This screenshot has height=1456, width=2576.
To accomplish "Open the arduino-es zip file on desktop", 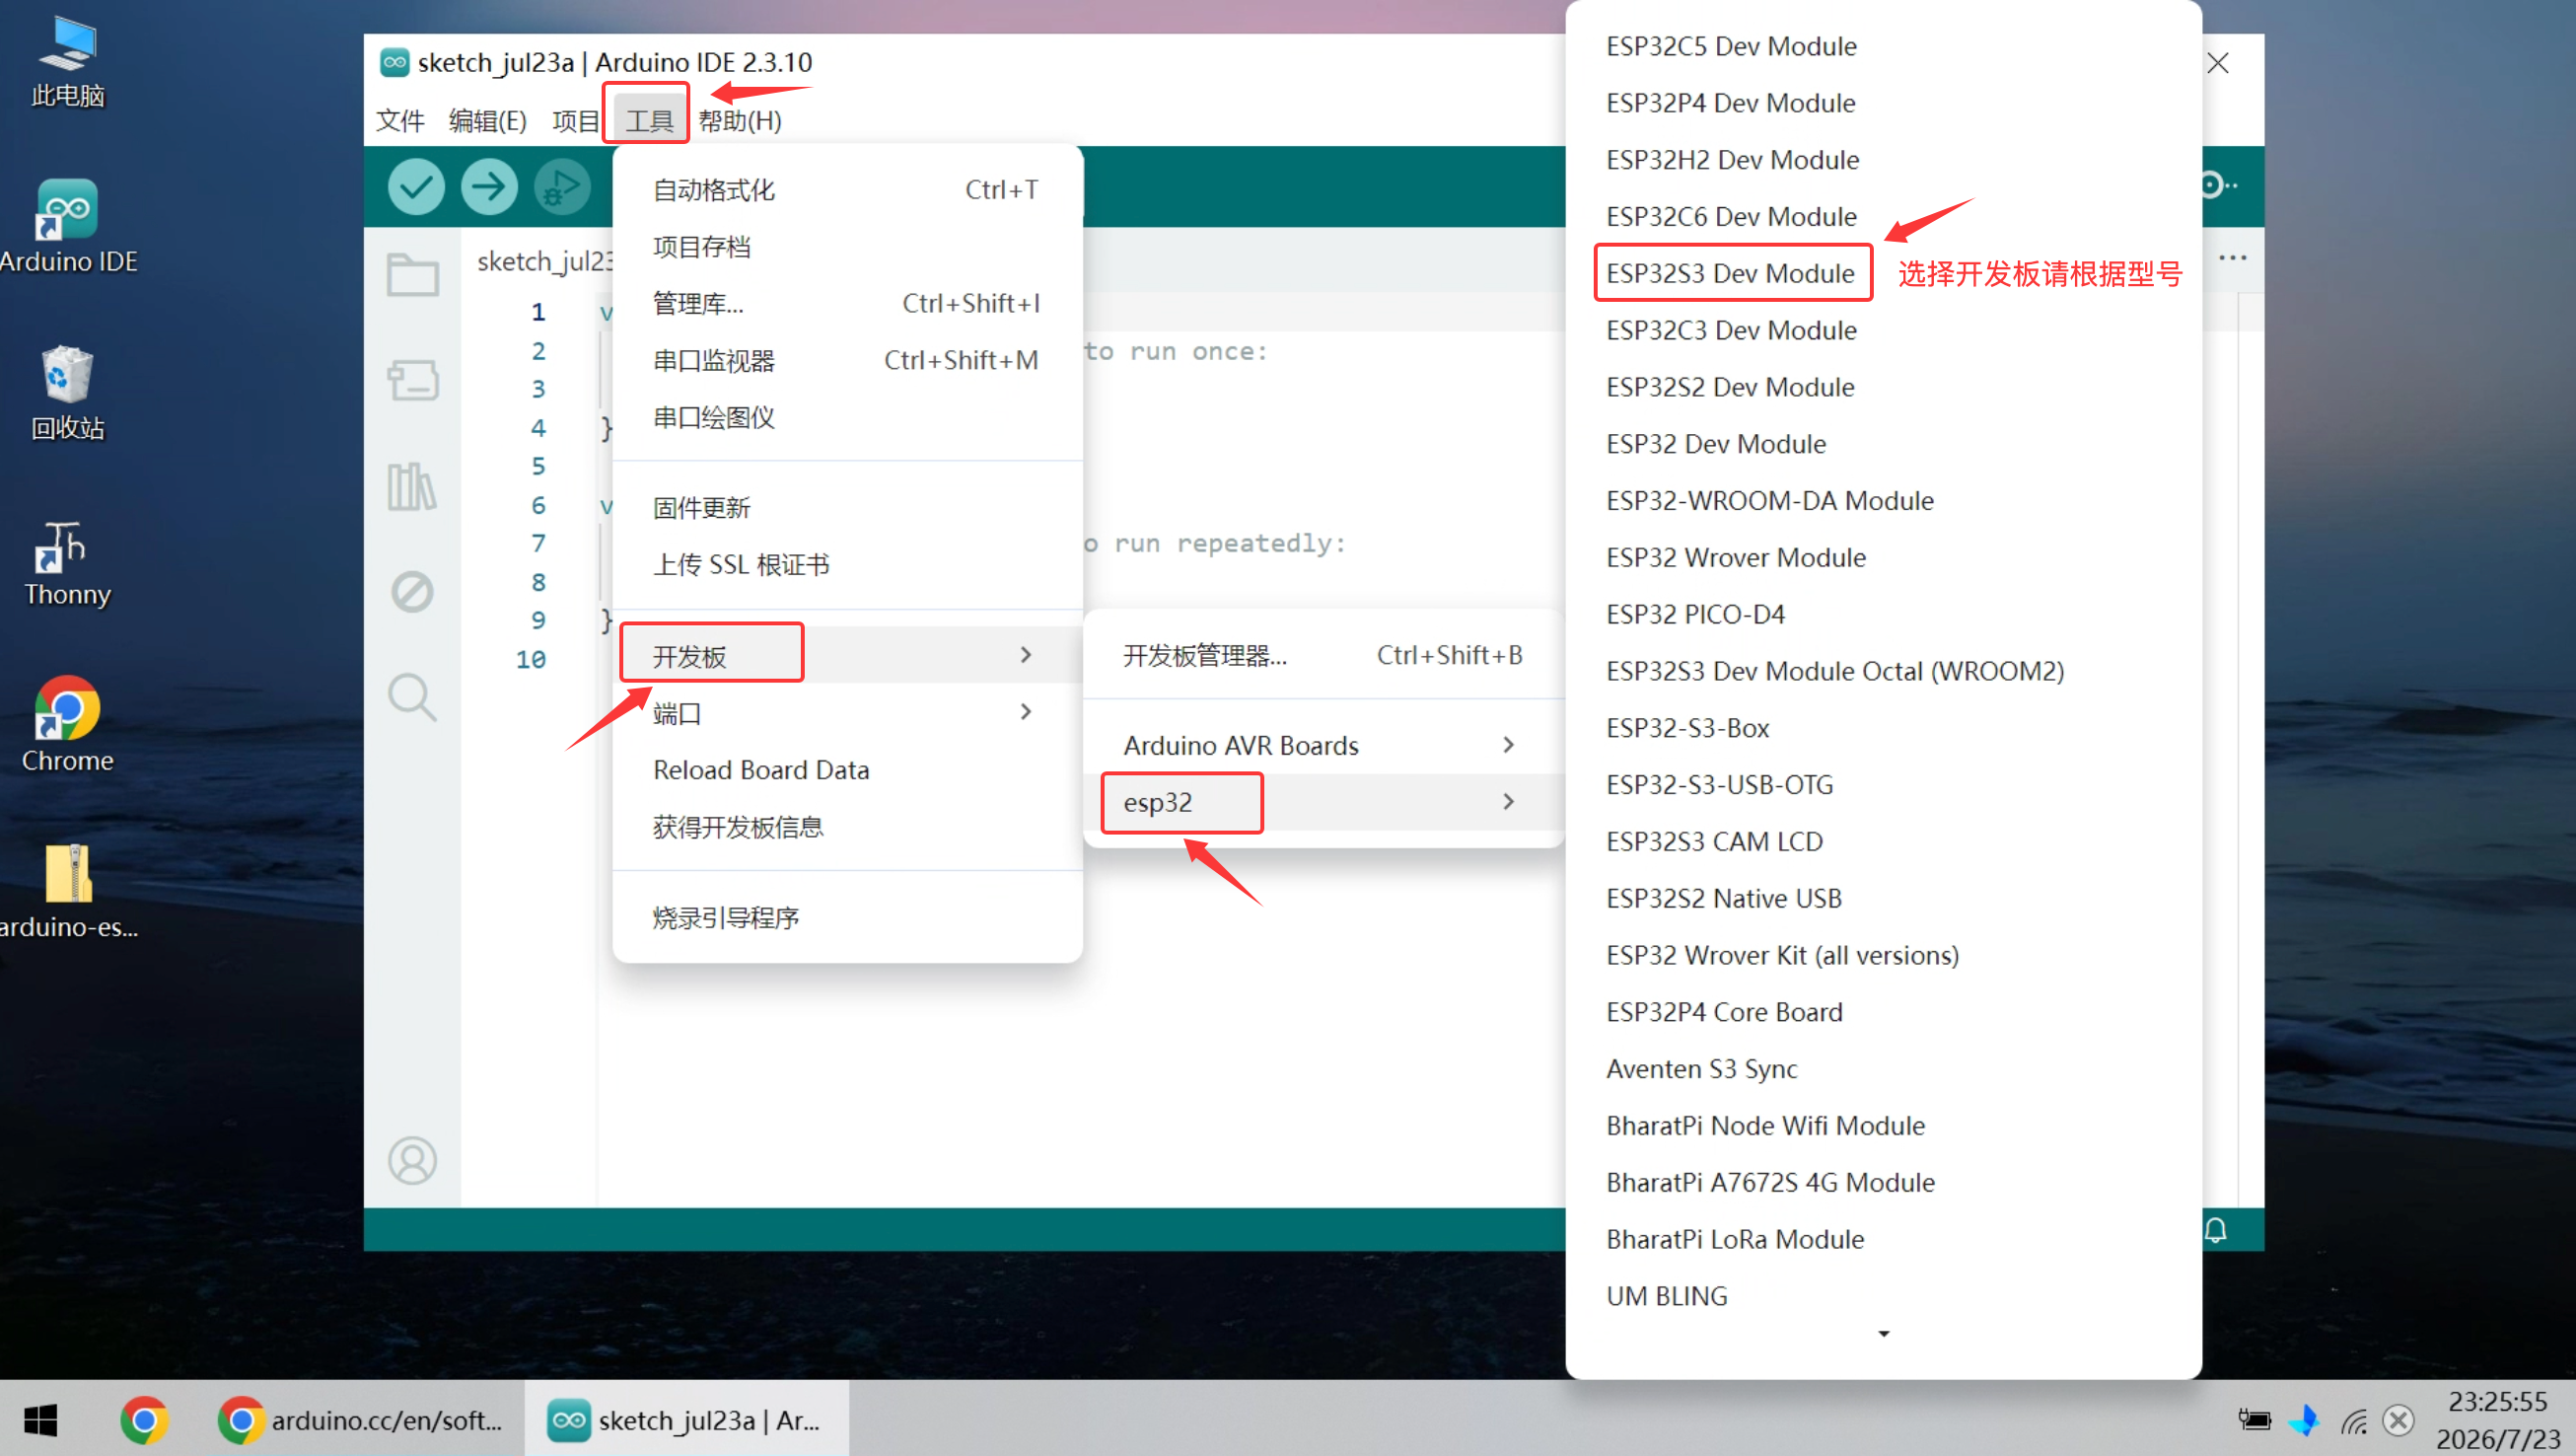I will [x=67, y=892].
